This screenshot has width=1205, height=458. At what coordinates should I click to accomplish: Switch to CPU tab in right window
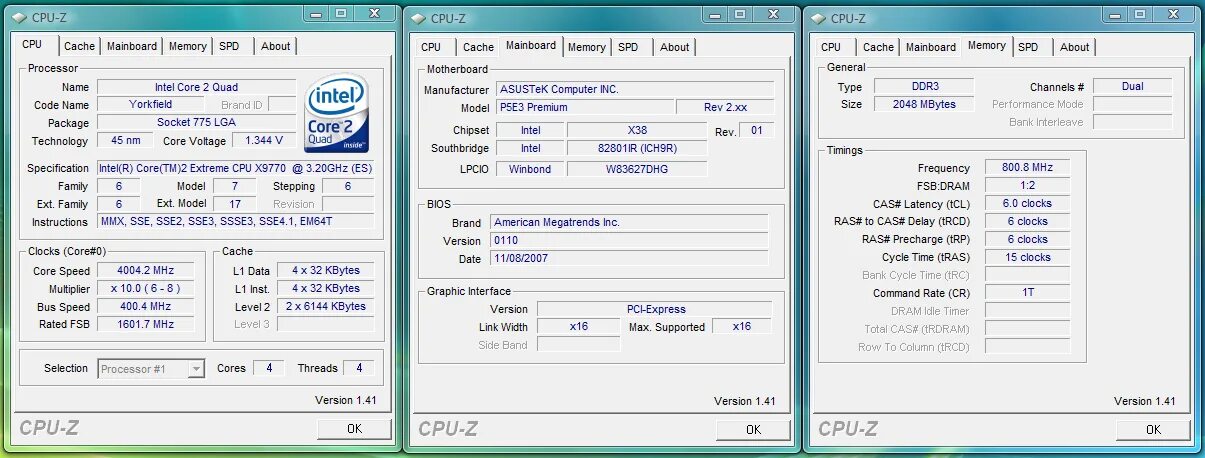point(831,47)
